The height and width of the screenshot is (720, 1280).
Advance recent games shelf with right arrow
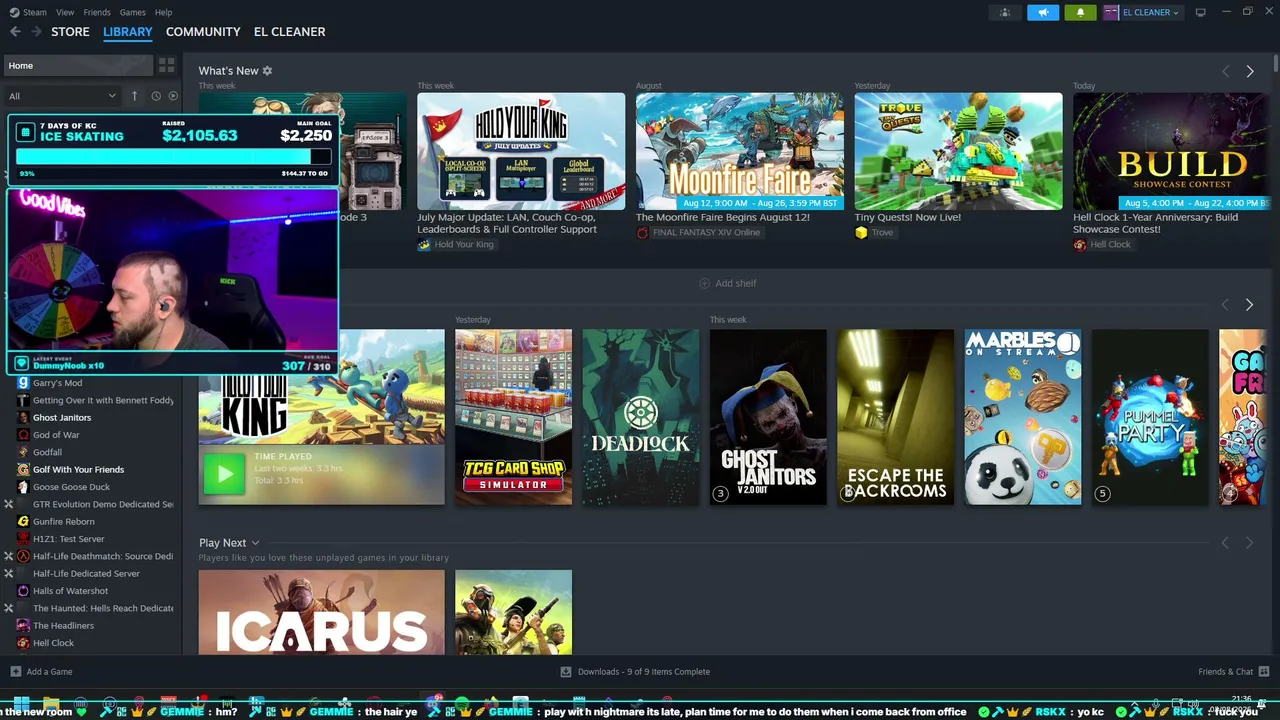(x=1249, y=304)
